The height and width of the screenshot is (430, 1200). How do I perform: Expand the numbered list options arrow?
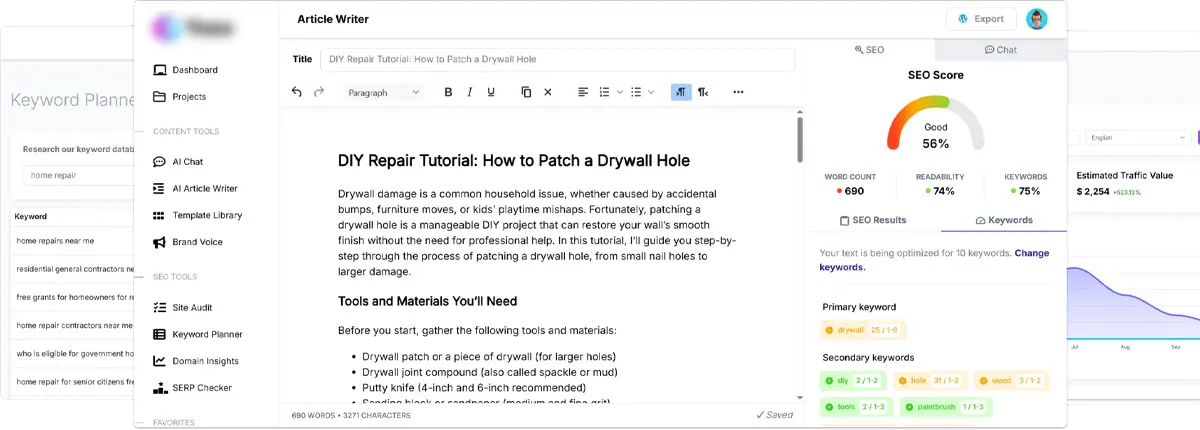618,92
